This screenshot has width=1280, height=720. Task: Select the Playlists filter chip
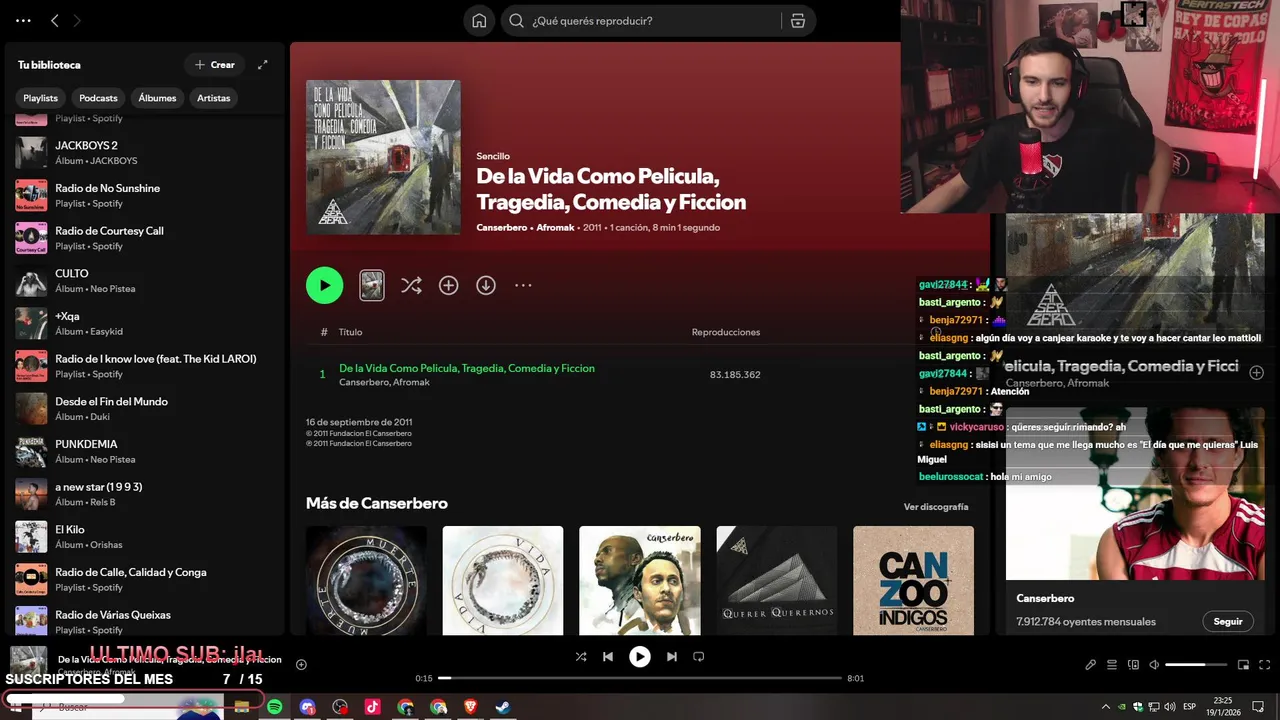pos(41,98)
